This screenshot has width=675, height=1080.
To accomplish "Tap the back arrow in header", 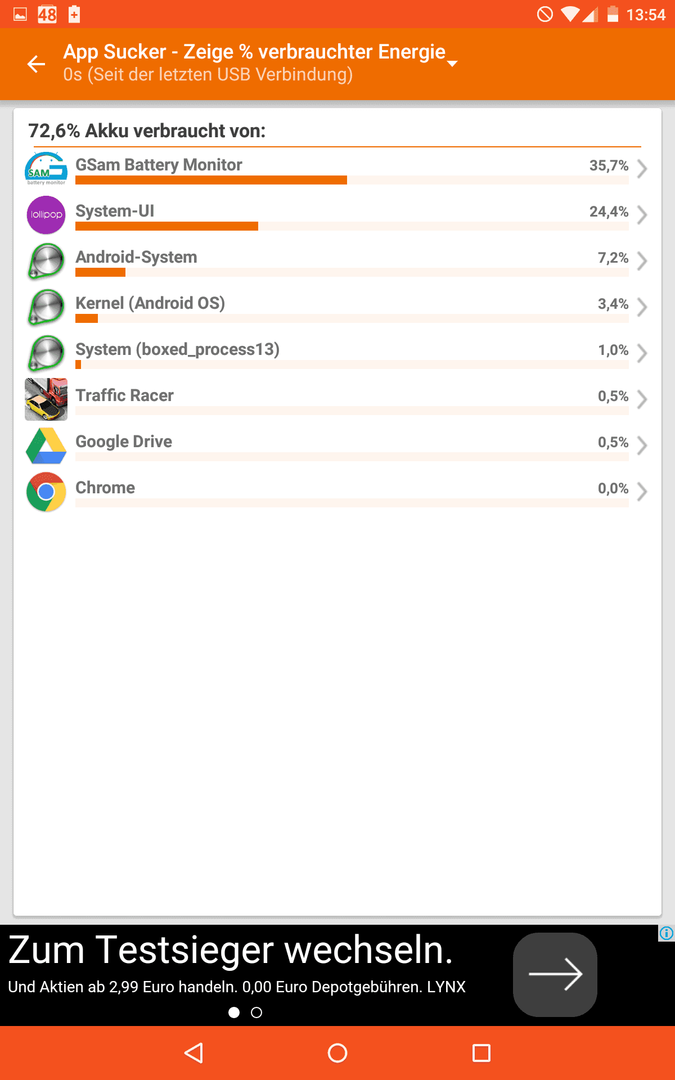I will tap(36, 64).
